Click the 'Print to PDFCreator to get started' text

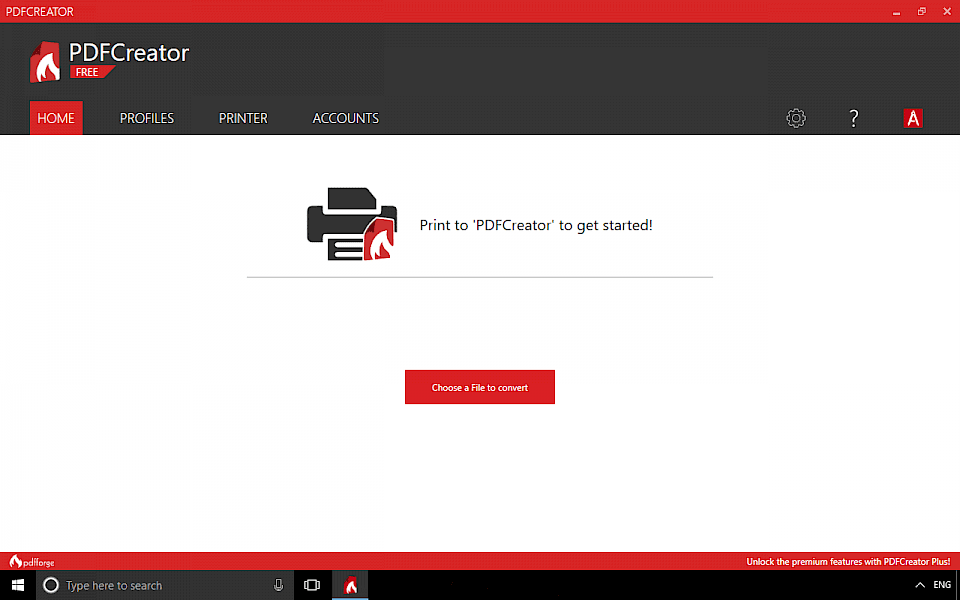[536, 225]
